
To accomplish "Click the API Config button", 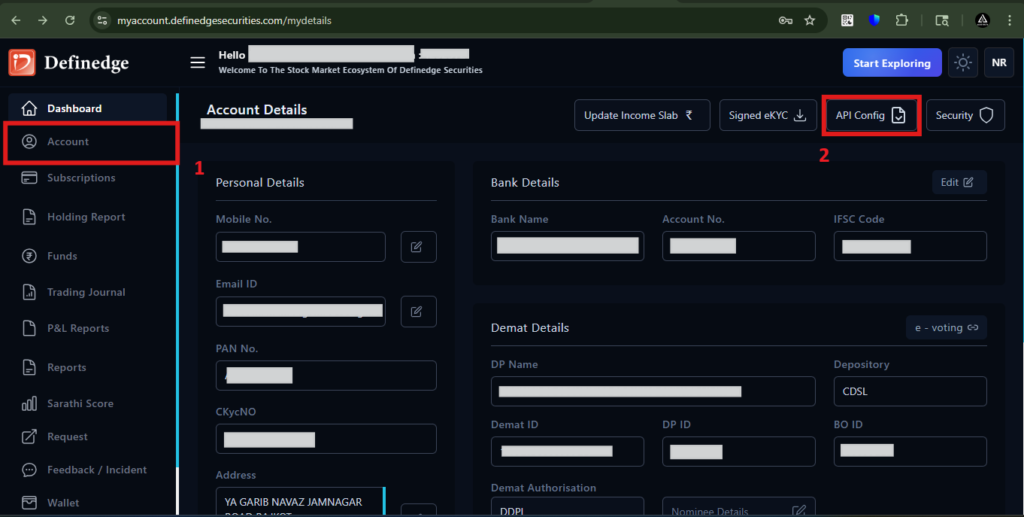I will point(871,116).
